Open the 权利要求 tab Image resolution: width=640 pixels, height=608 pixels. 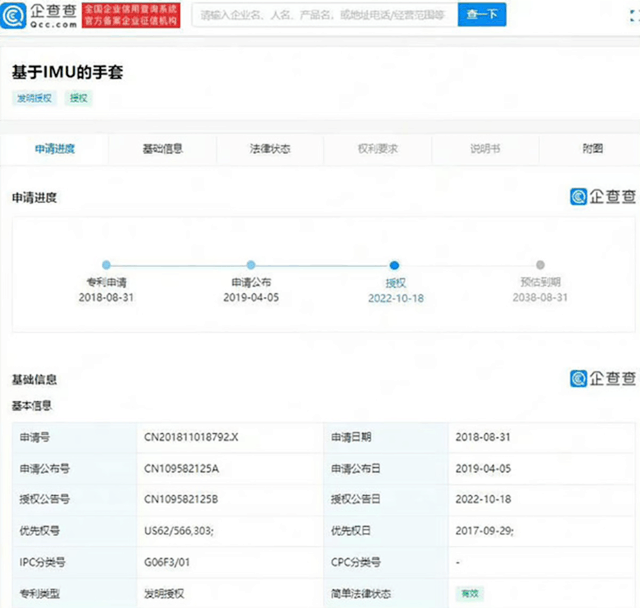(x=378, y=149)
